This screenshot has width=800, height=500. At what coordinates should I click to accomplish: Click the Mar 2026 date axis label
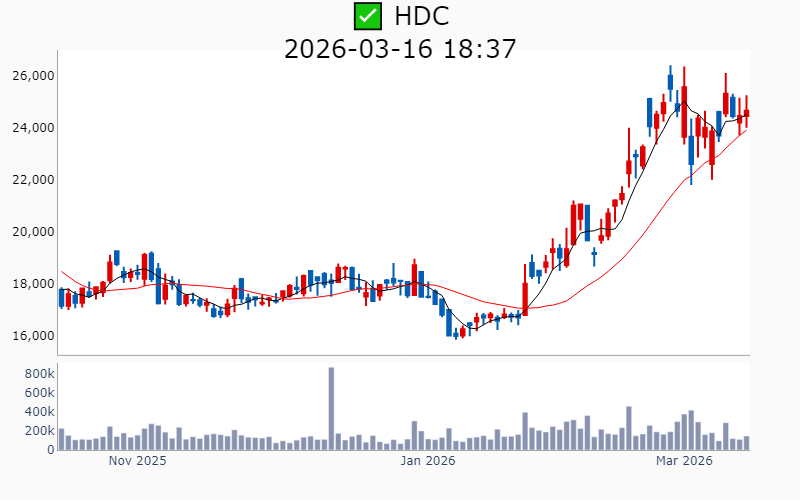coord(684,461)
